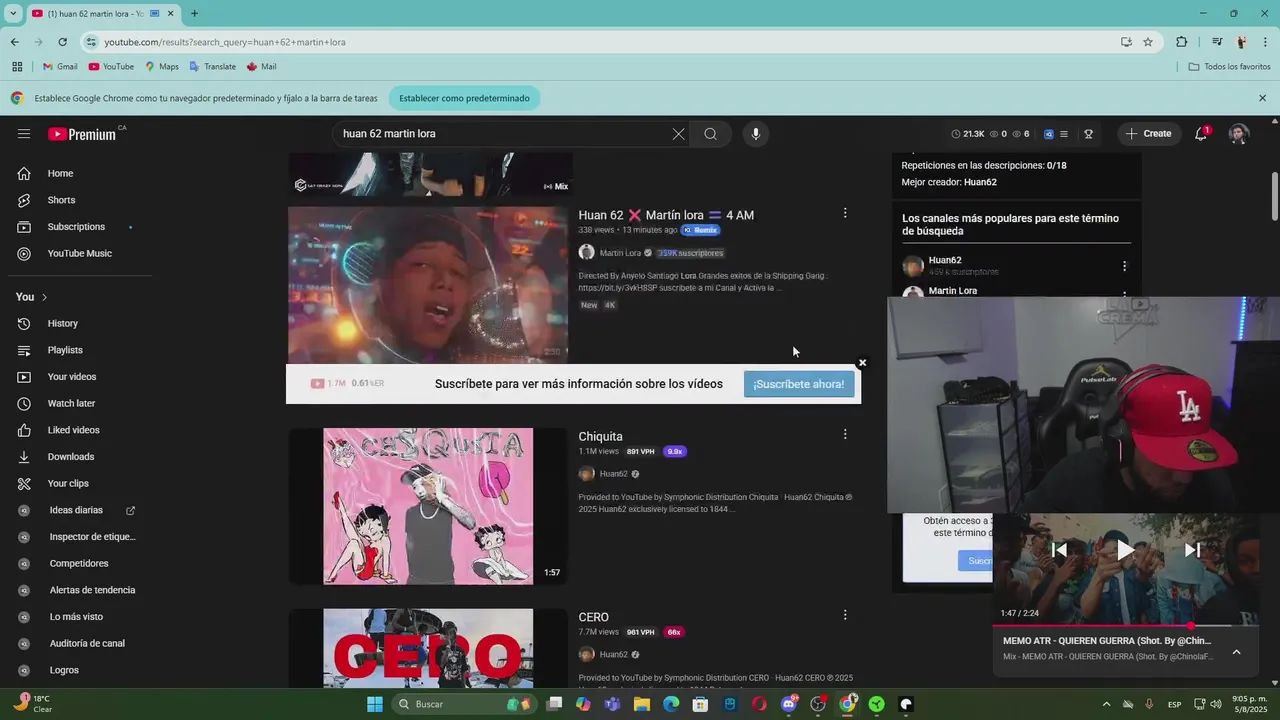Open Liked videos in the sidebar

[x=73, y=430]
